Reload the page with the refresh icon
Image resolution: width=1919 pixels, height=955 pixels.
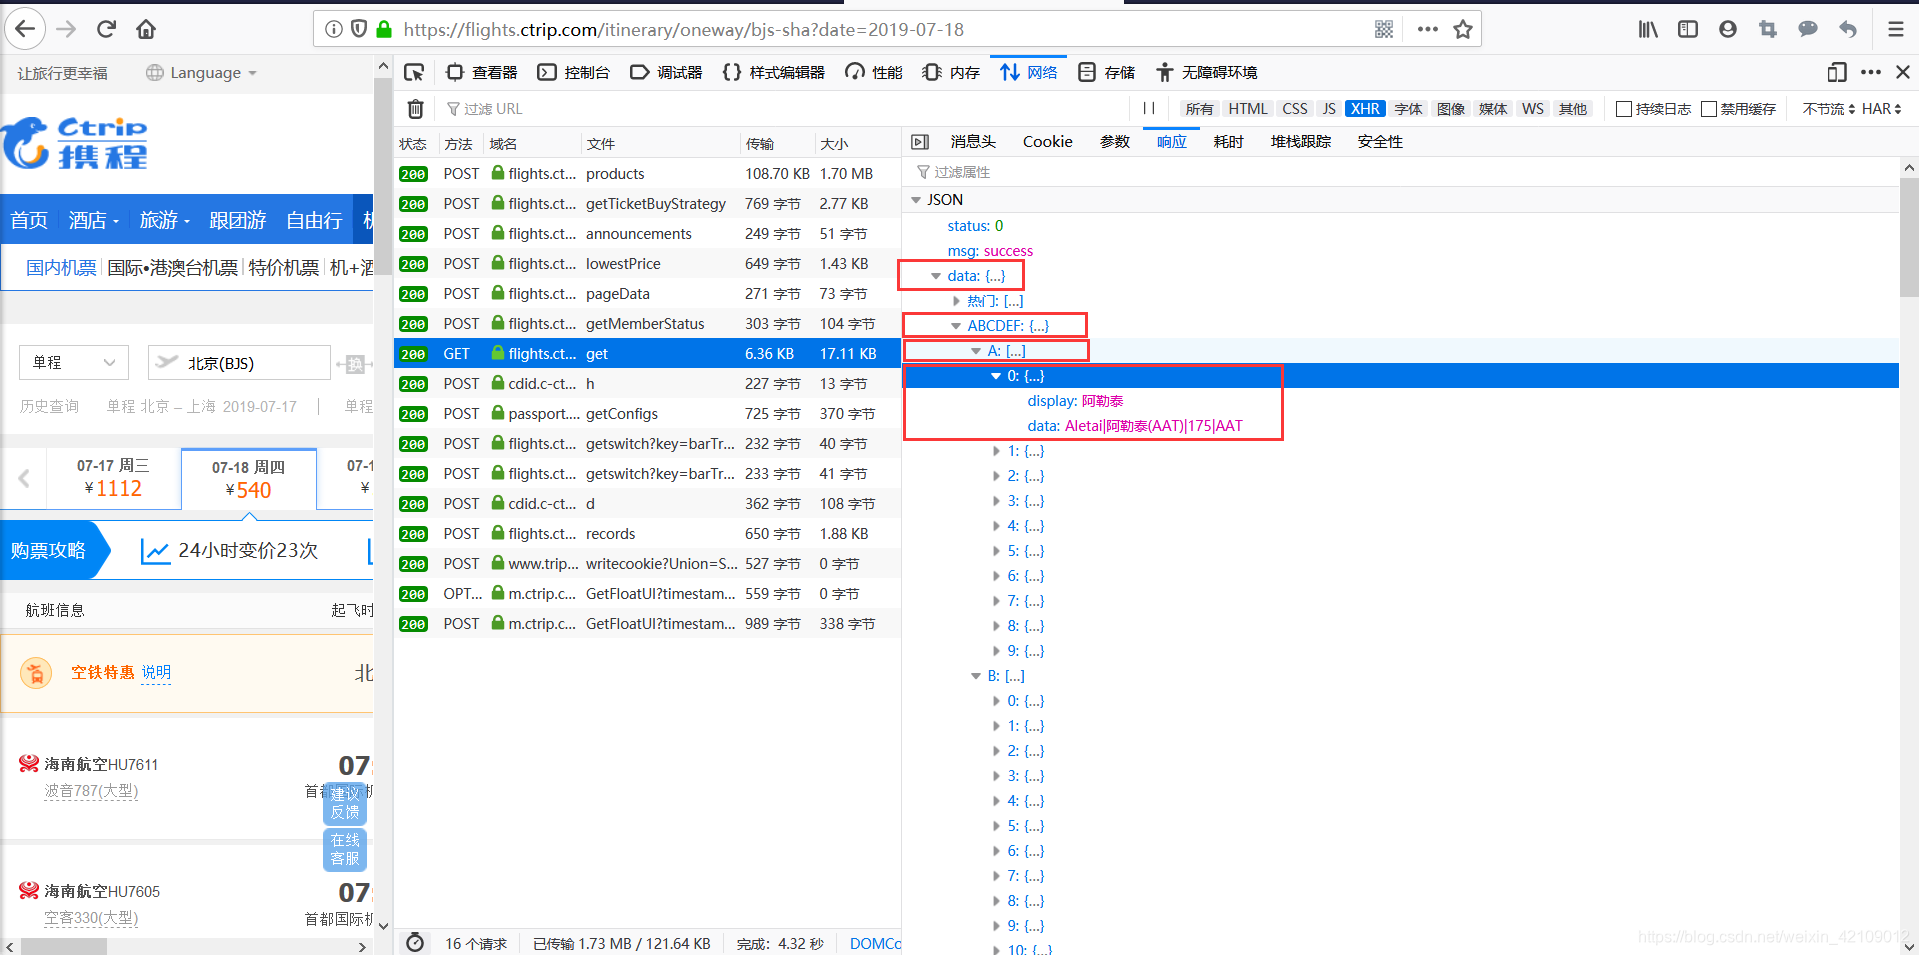point(106,29)
